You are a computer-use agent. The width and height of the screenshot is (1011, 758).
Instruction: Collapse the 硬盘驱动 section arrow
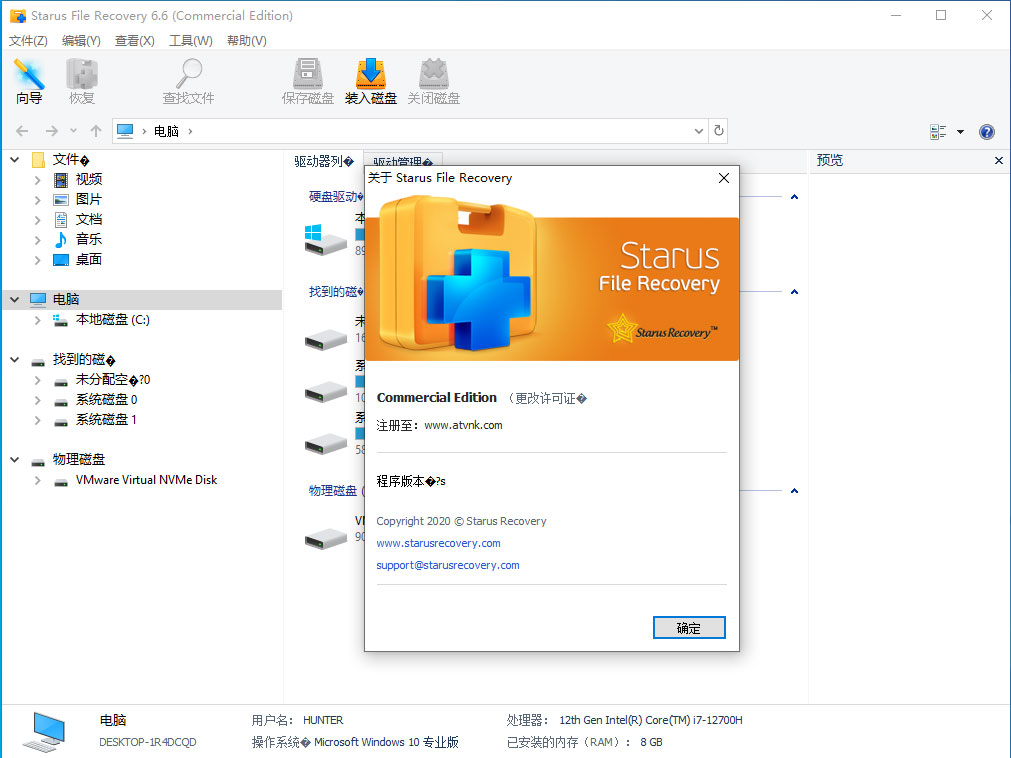pos(794,197)
